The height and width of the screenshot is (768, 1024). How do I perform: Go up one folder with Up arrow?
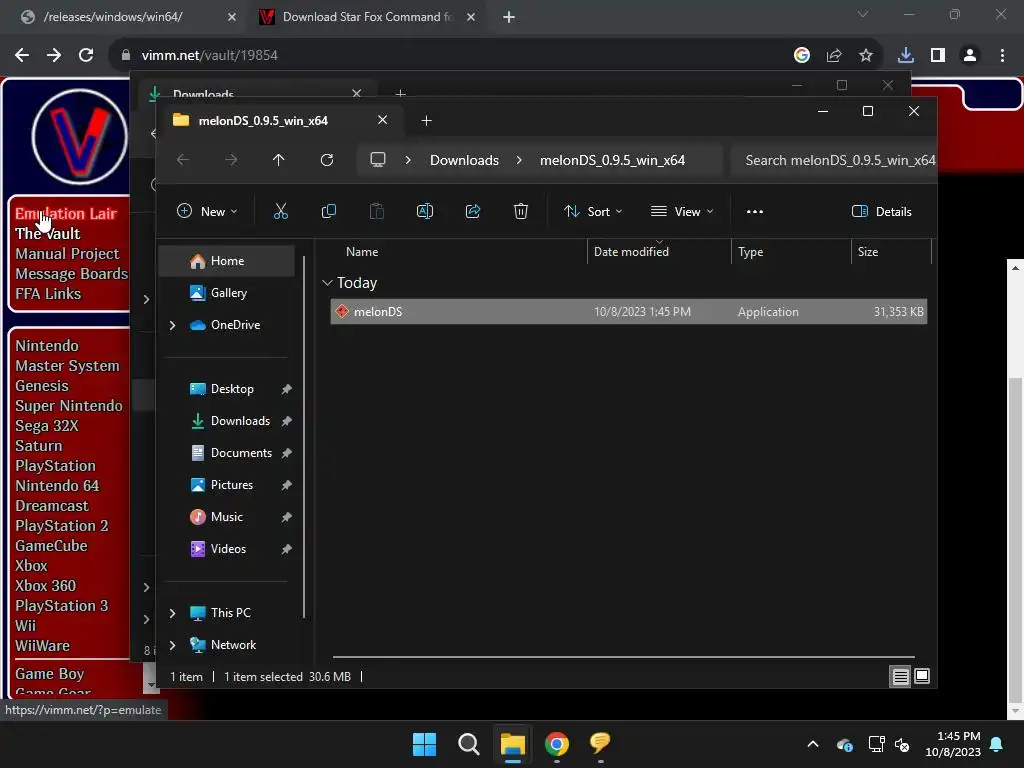click(279, 160)
